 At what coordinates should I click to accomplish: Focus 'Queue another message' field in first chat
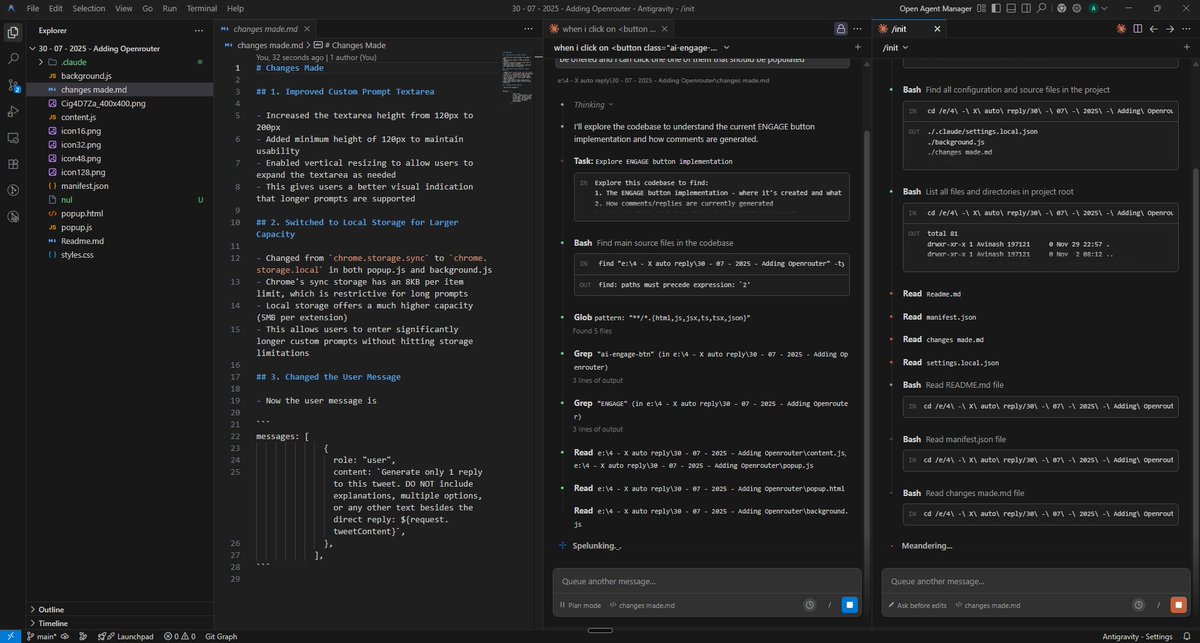tap(707, 581)
